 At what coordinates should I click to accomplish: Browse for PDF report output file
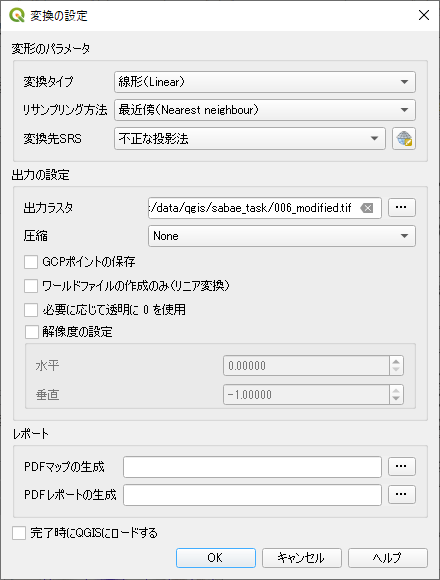[x=402, y=495]
